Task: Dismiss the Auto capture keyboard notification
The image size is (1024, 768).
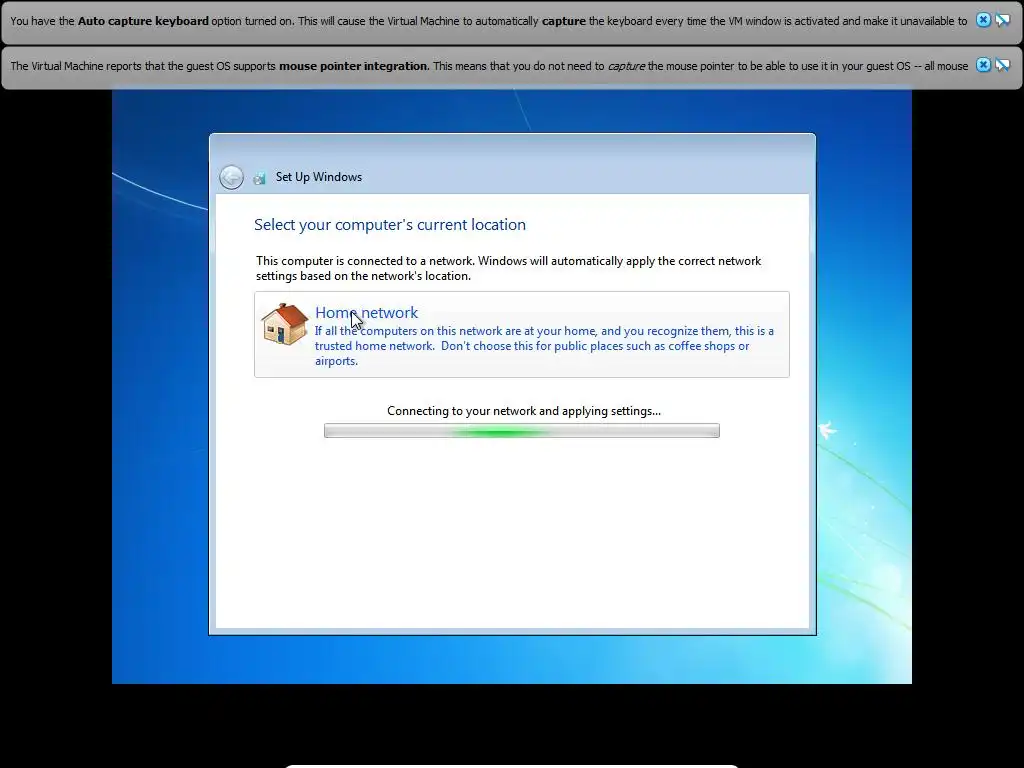Action: tap(983, 20)
